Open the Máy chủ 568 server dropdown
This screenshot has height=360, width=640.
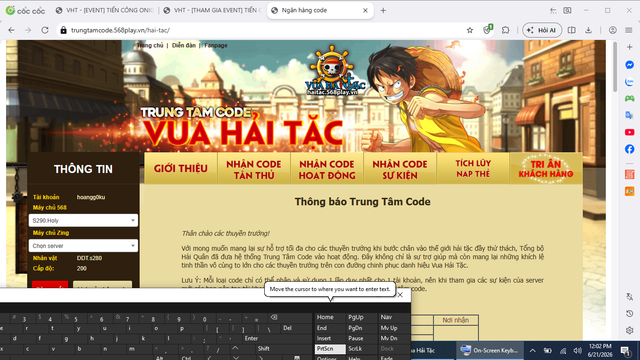click(x=83, y=220)
